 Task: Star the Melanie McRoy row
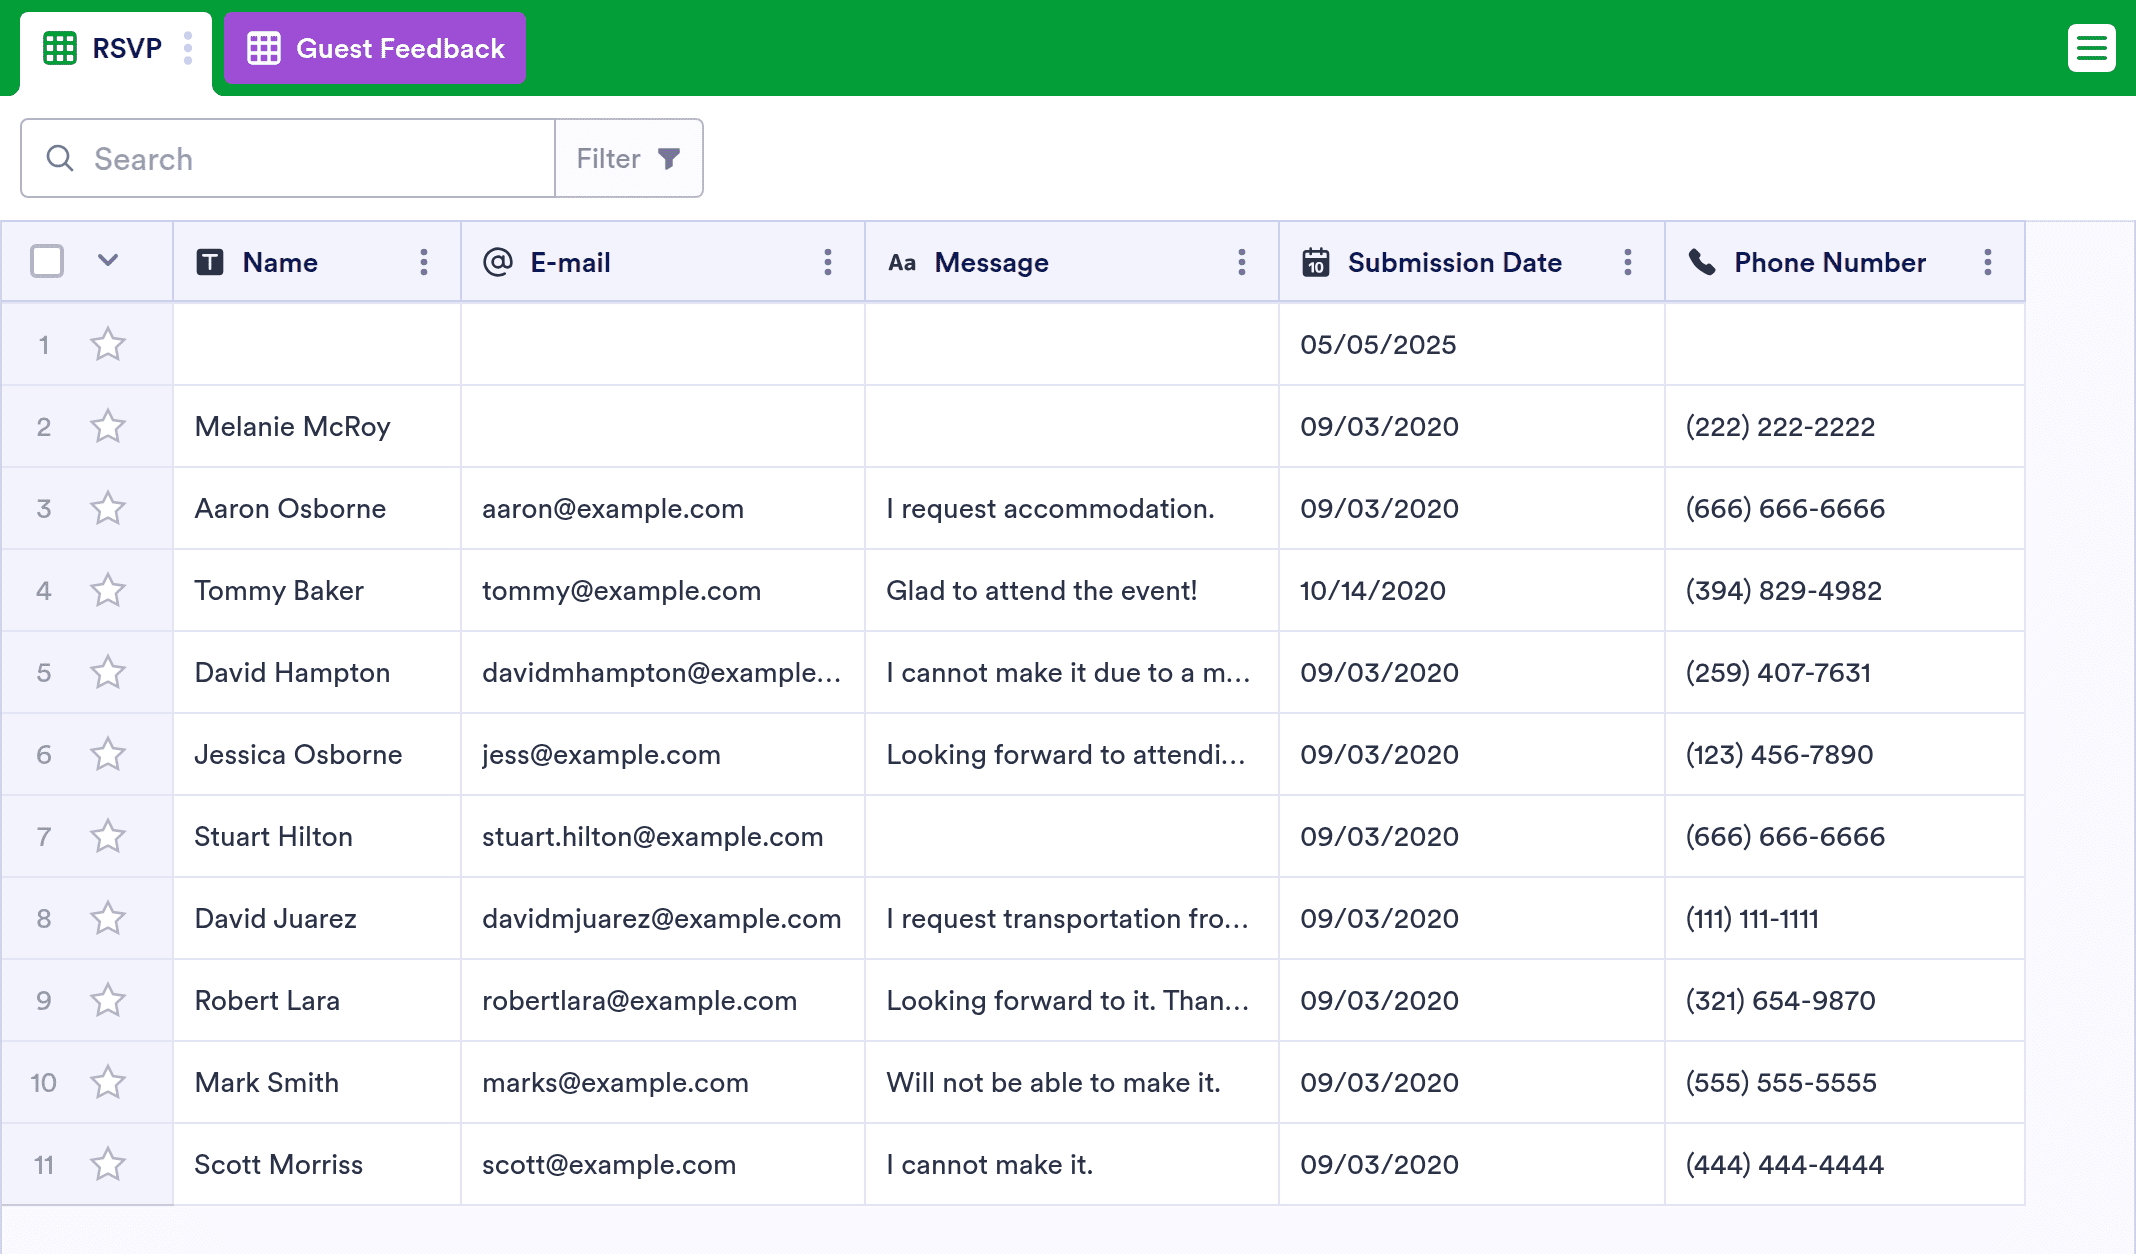[x=108, y=427]
